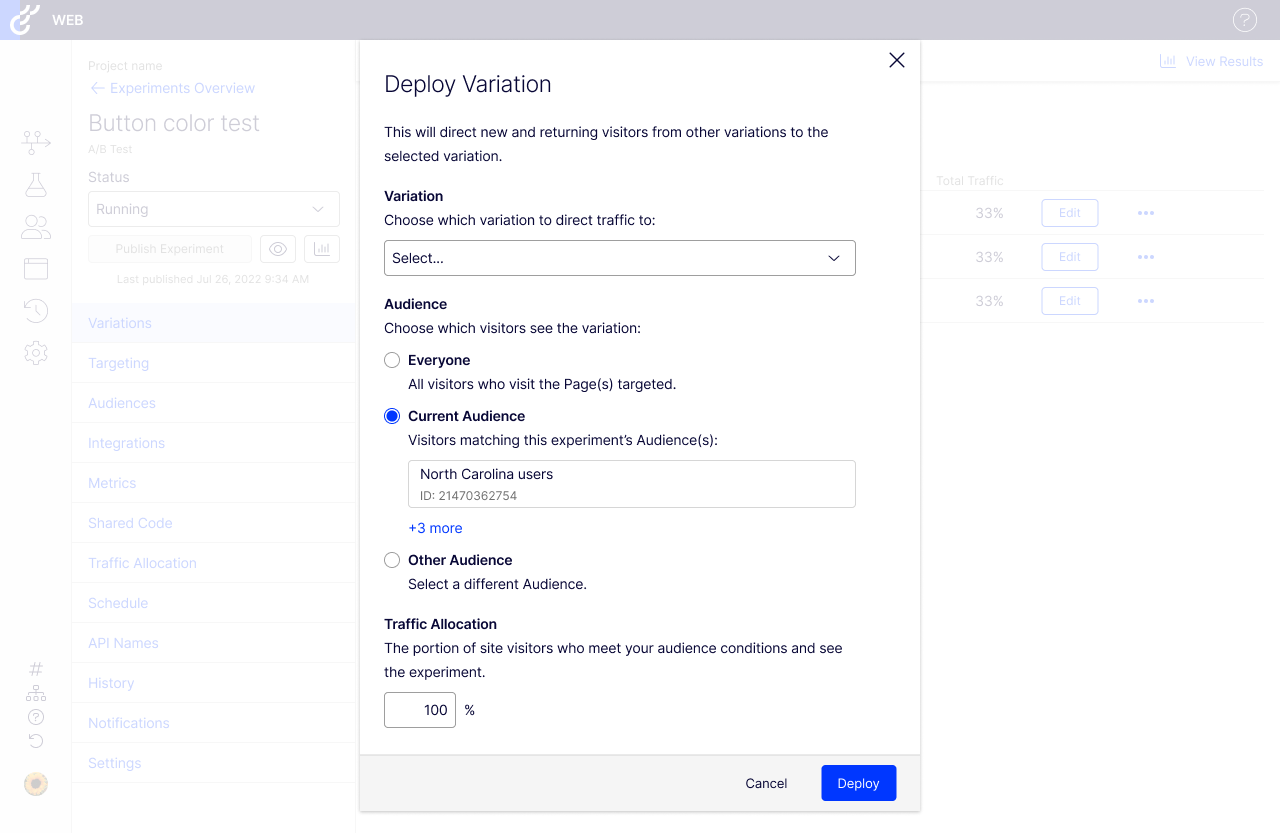Viewport: 1280px width, 835px height.
Task: Open the Experiments flask icon in sidebar
Action: pyautogui.click(x=36, y=184)
